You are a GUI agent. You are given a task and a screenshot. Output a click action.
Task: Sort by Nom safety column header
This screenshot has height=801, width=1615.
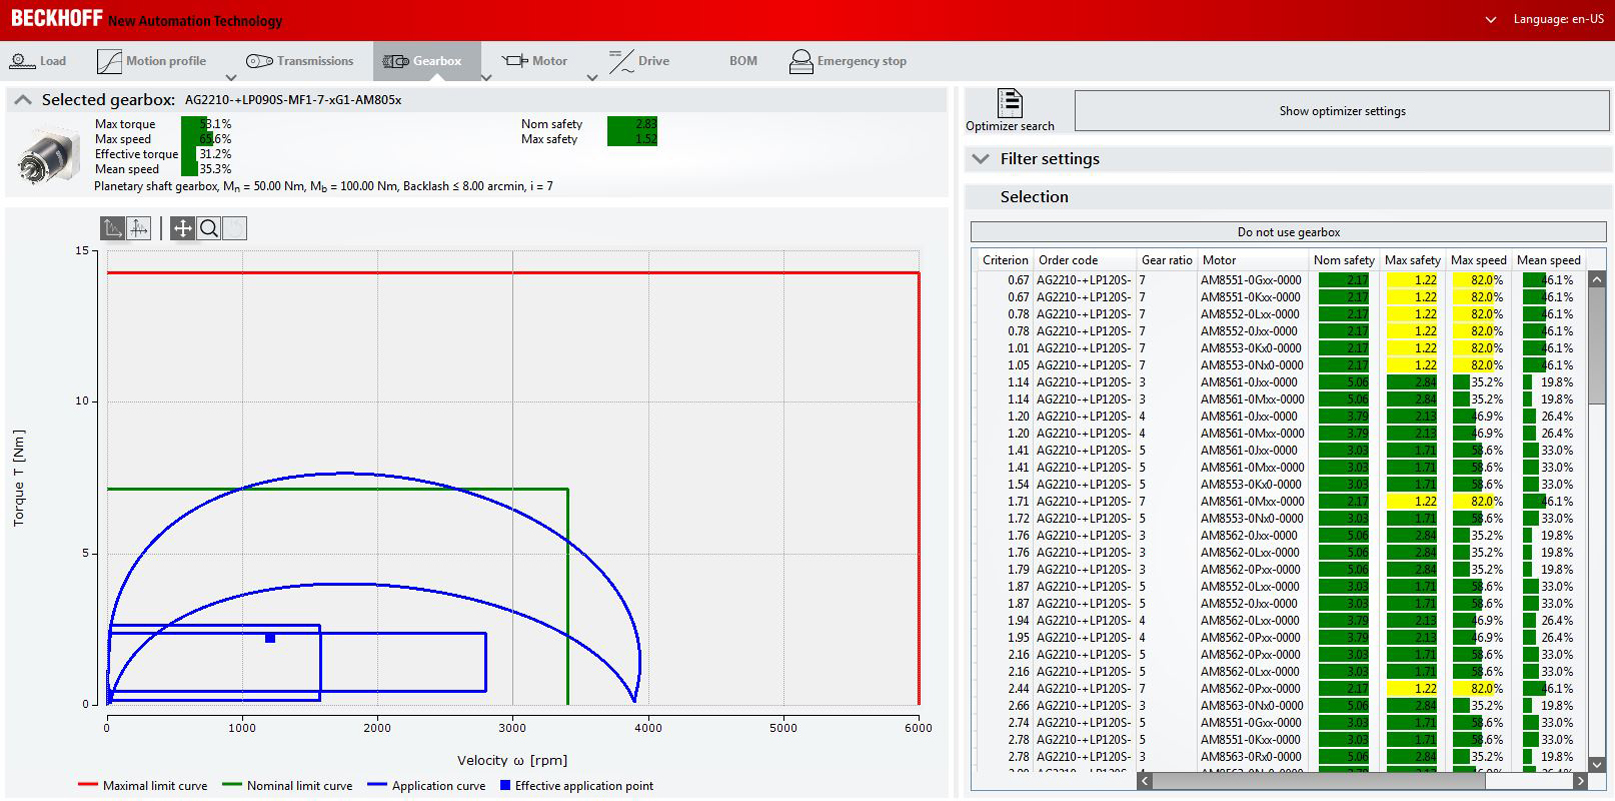(1344, 260)
